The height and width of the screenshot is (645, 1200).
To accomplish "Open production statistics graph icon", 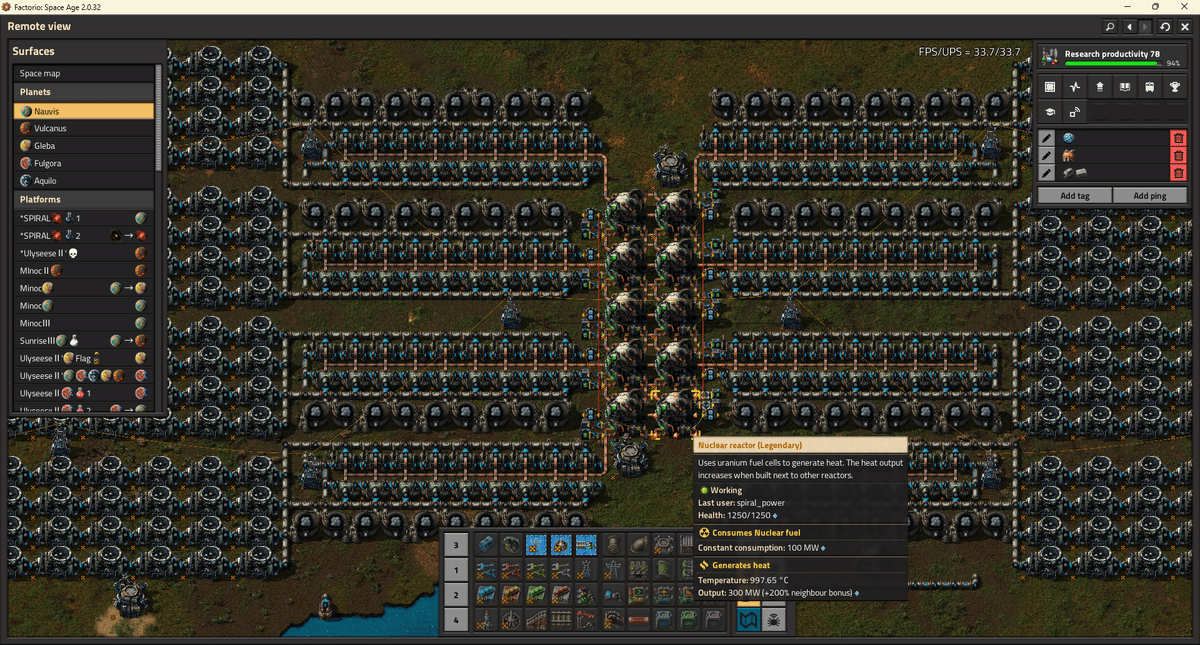I will tap(1075, 86).
